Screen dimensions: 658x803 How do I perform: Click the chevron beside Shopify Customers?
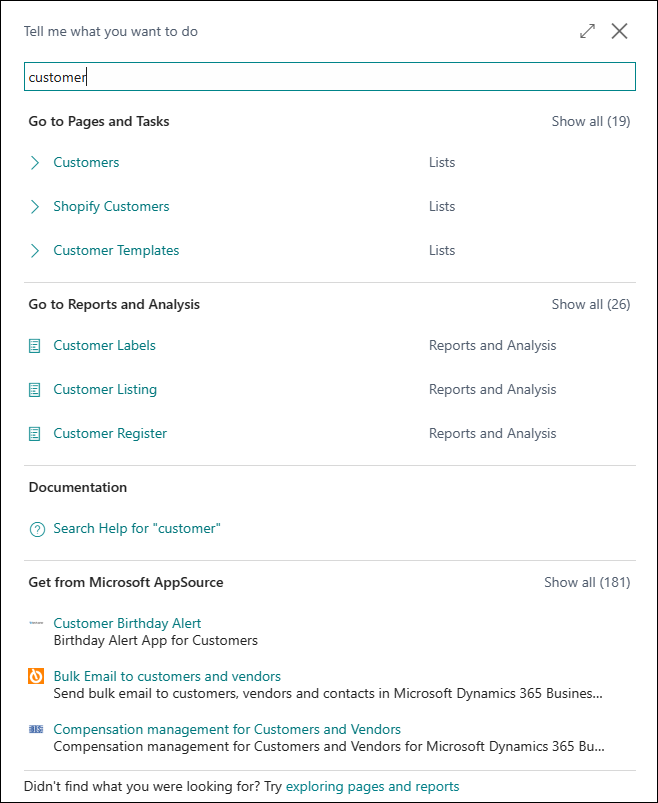coord(35,207)
